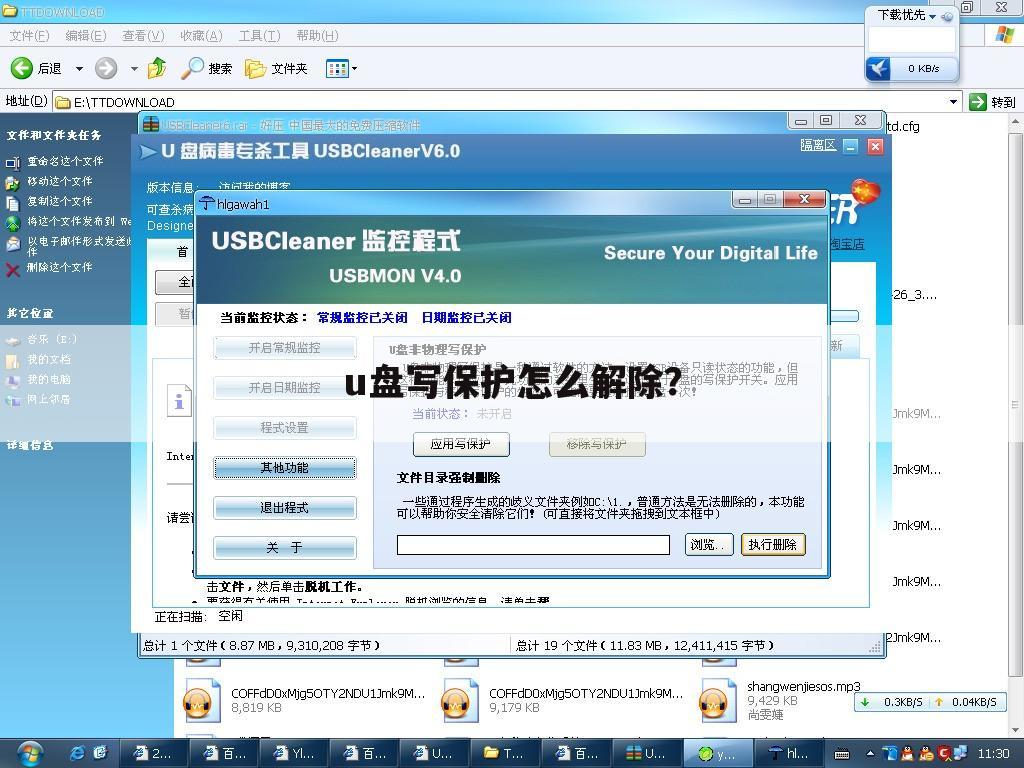Click the 程式设置 button
The width and height of the screenshot is (1024, 768).
(x=285, y=428)
